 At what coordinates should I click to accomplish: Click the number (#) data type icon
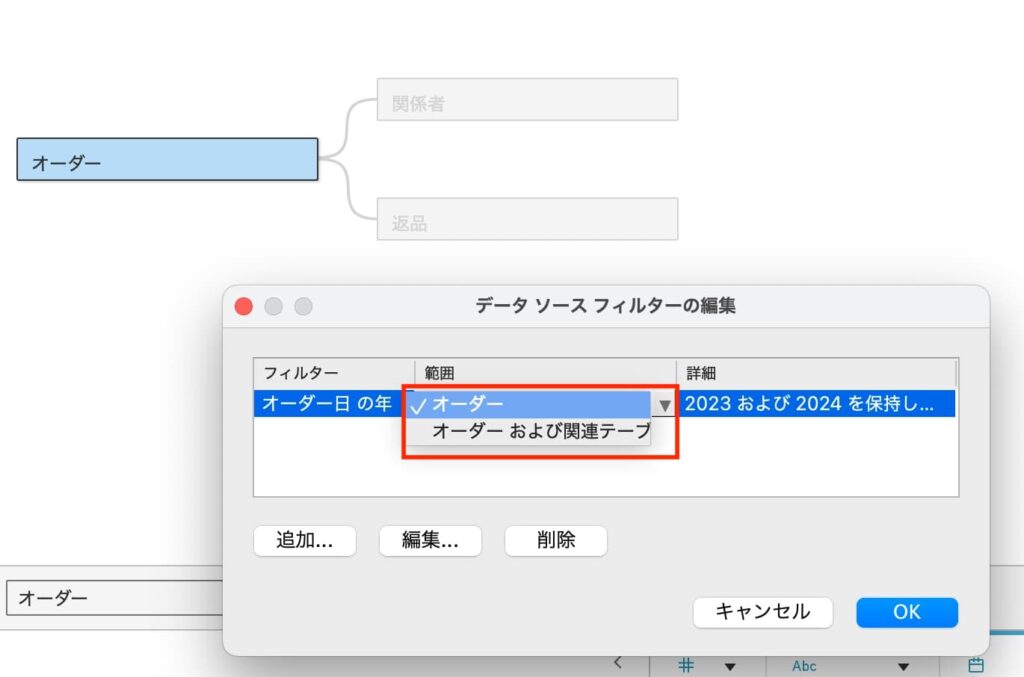[687, 666]
